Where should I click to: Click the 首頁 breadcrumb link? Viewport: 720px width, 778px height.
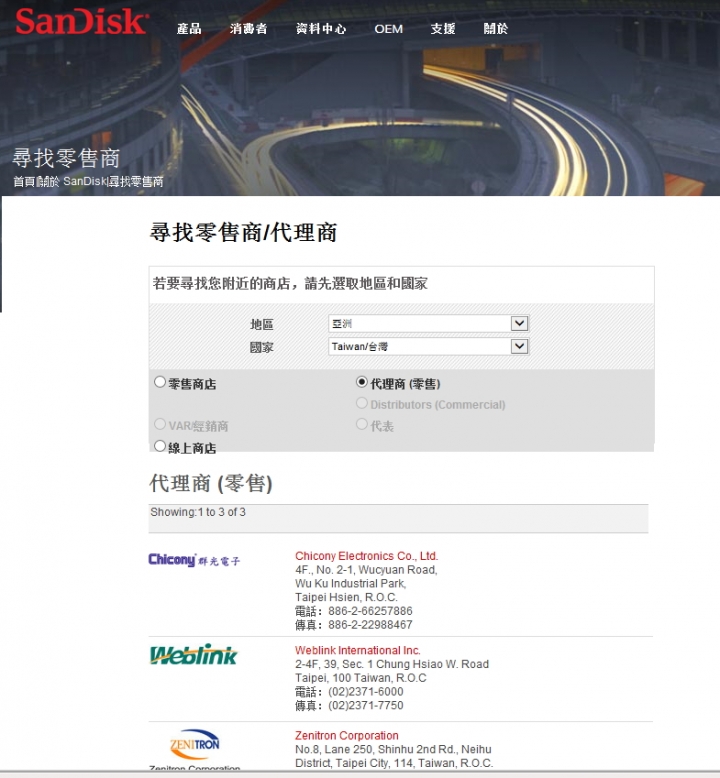(24, 182)
